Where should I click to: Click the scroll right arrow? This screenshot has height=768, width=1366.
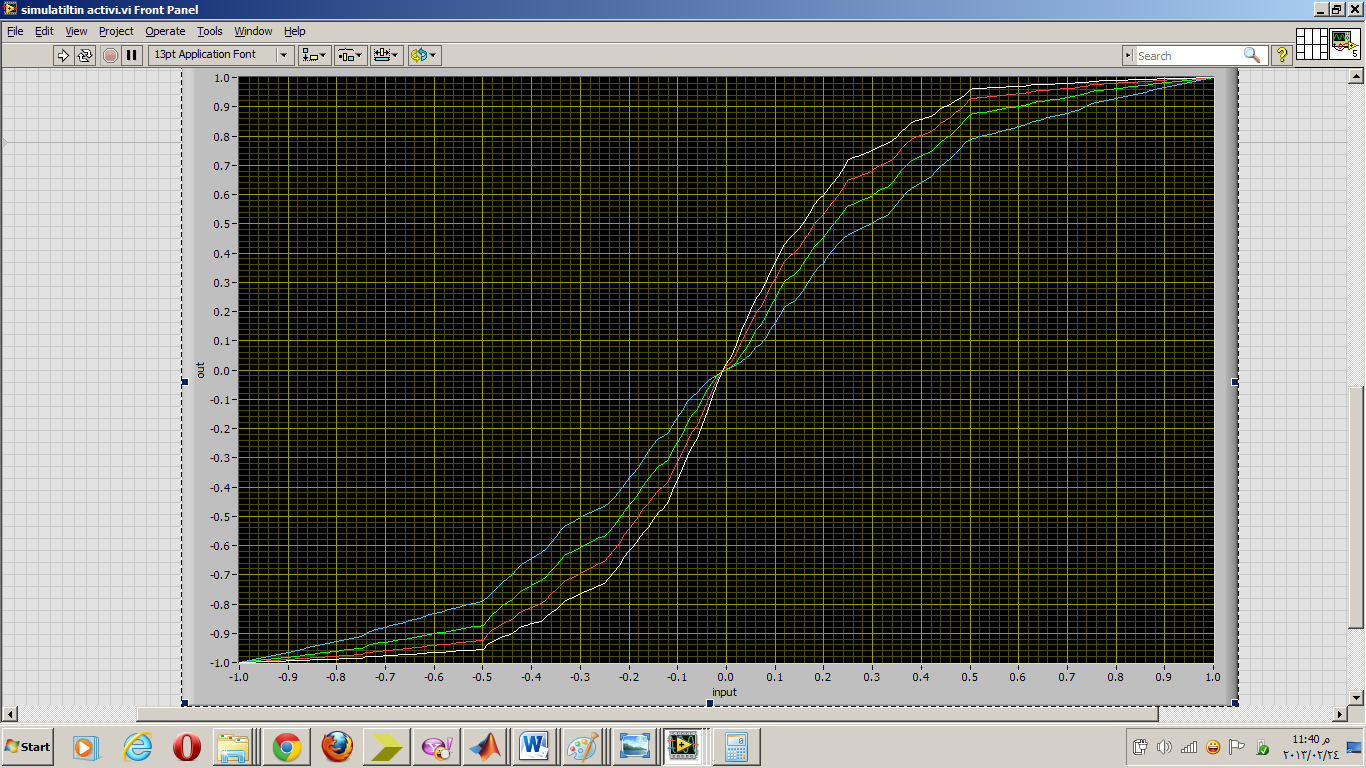click(x=1340, y=714)
